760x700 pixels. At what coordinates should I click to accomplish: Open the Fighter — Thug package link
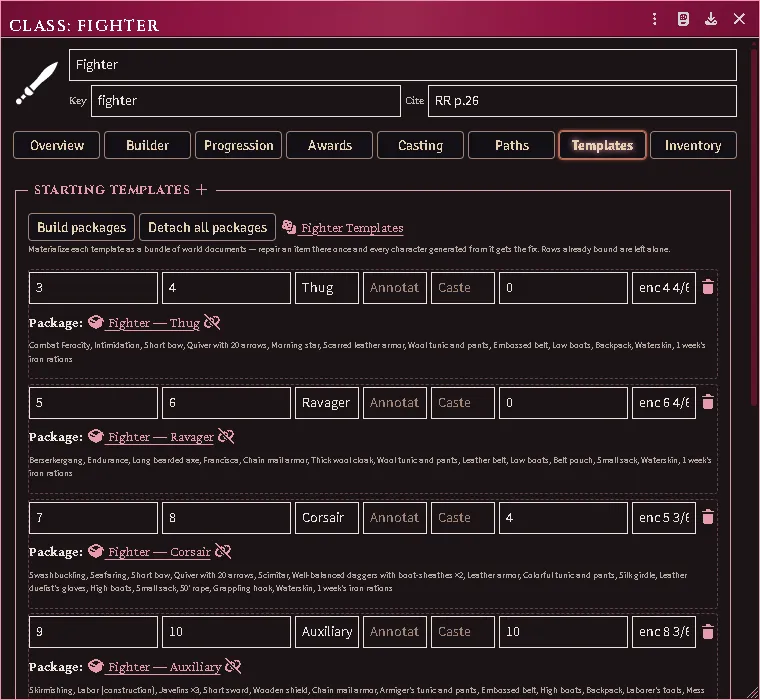pyautogui.click(x=154, y=323)
